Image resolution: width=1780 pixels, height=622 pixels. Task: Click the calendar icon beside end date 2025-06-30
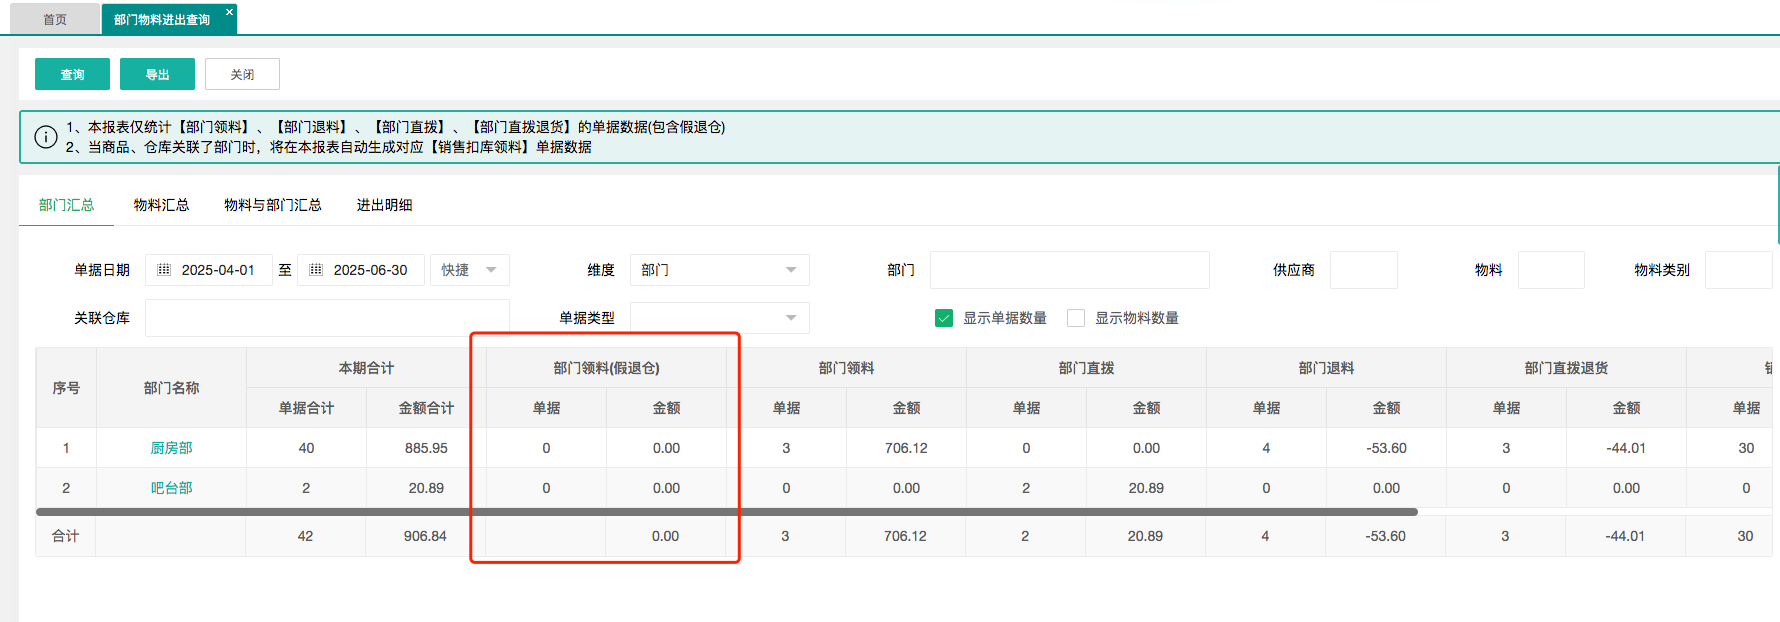316,270
